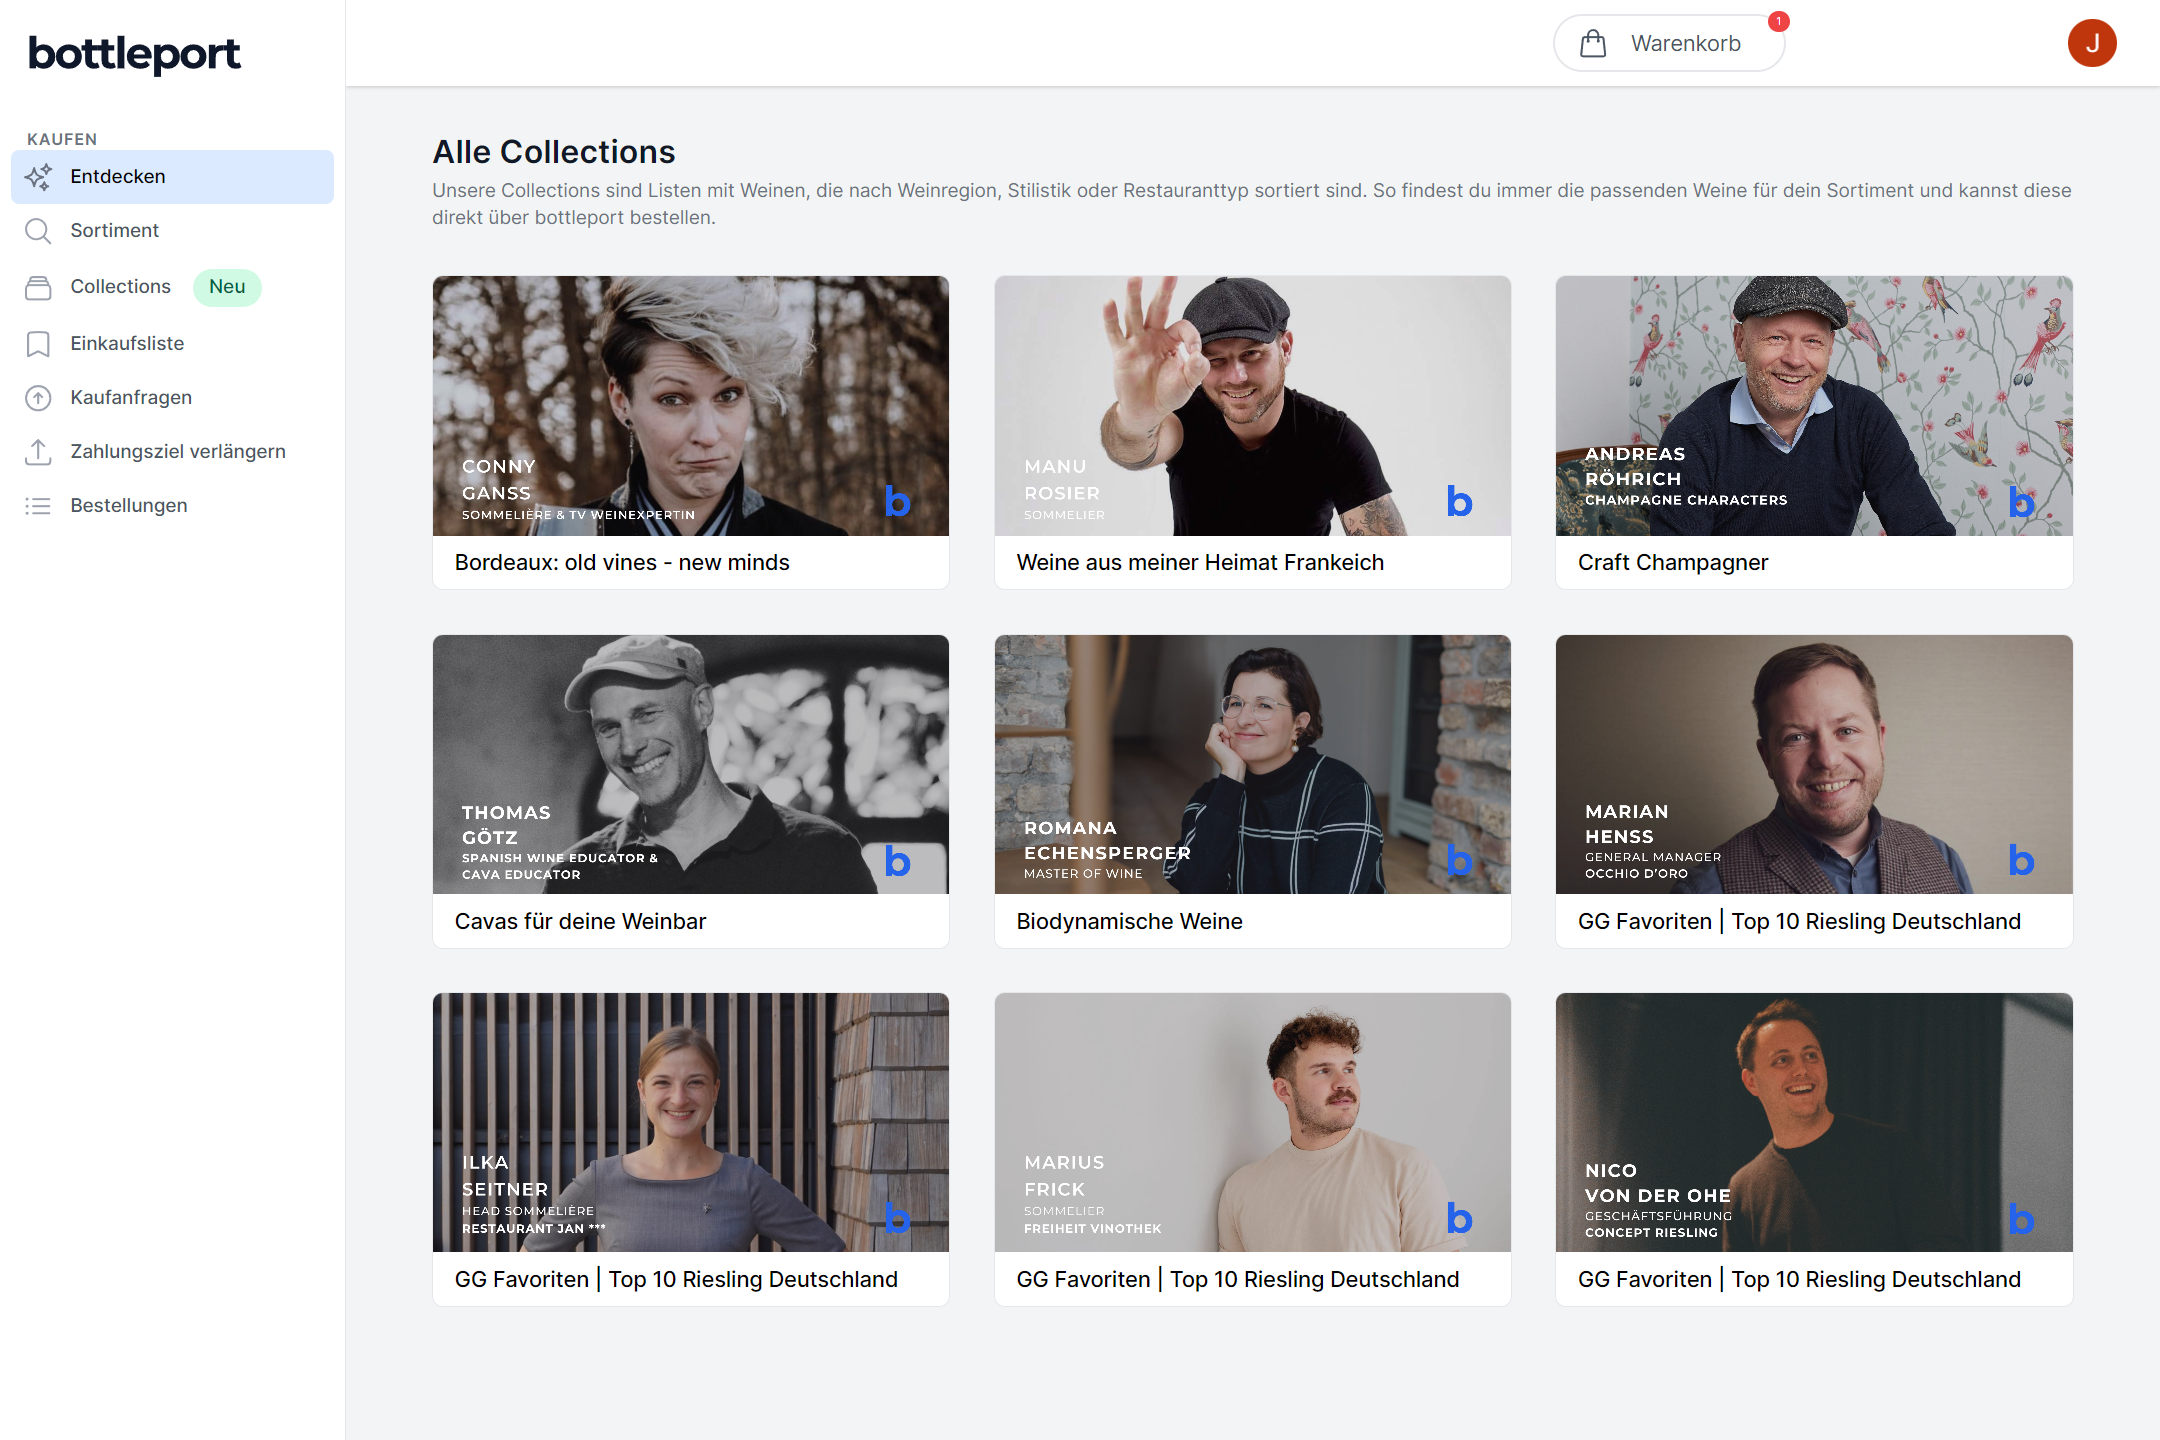This screenshot has width=2160, height=1440.
Task: Open Einkaufsliste in sidebar
Action: pyautogui.click(x=172, y=344)
